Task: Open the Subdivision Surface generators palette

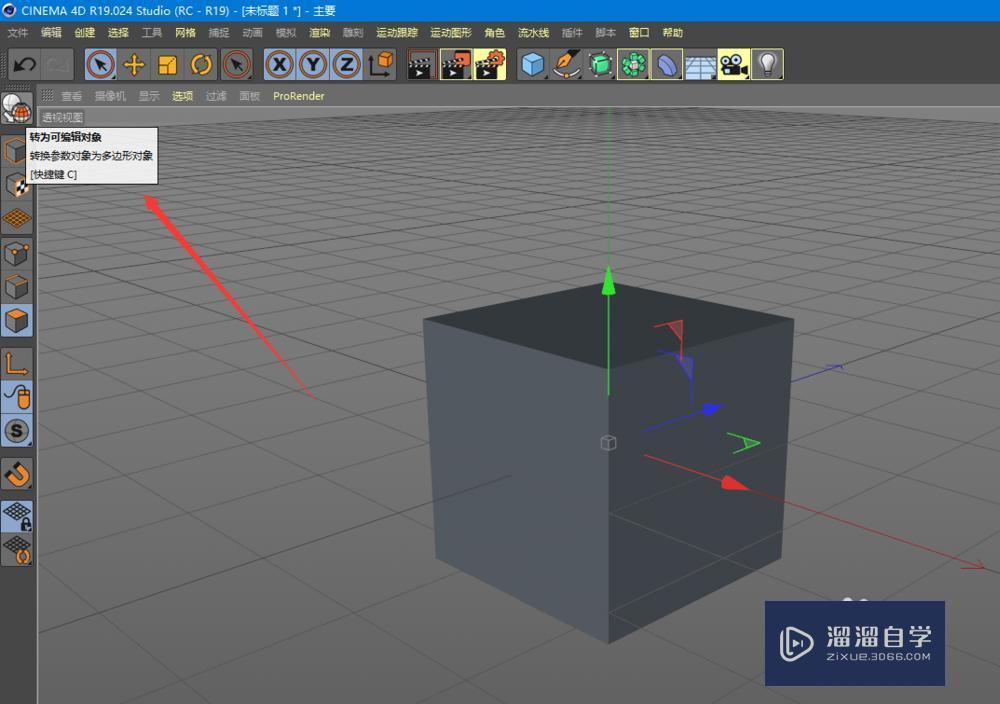Action: pos(599,64)
